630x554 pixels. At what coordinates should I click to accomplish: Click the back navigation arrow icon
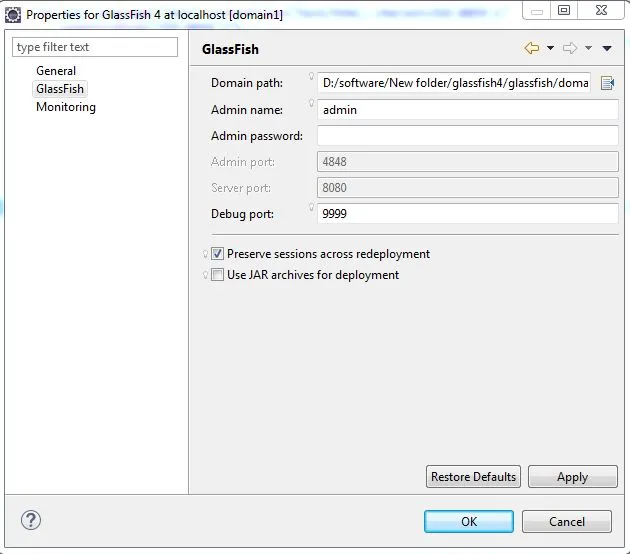tap(532, 48)
